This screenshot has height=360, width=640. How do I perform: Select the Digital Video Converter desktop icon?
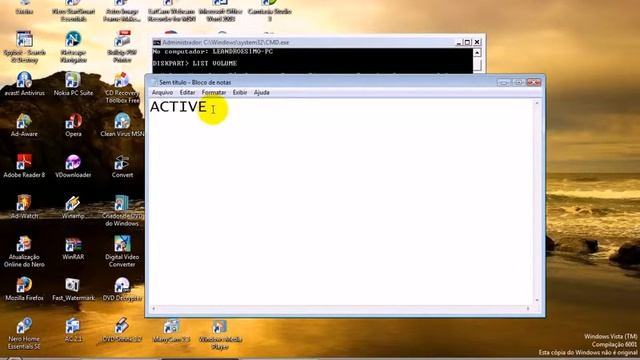point(122,251)
